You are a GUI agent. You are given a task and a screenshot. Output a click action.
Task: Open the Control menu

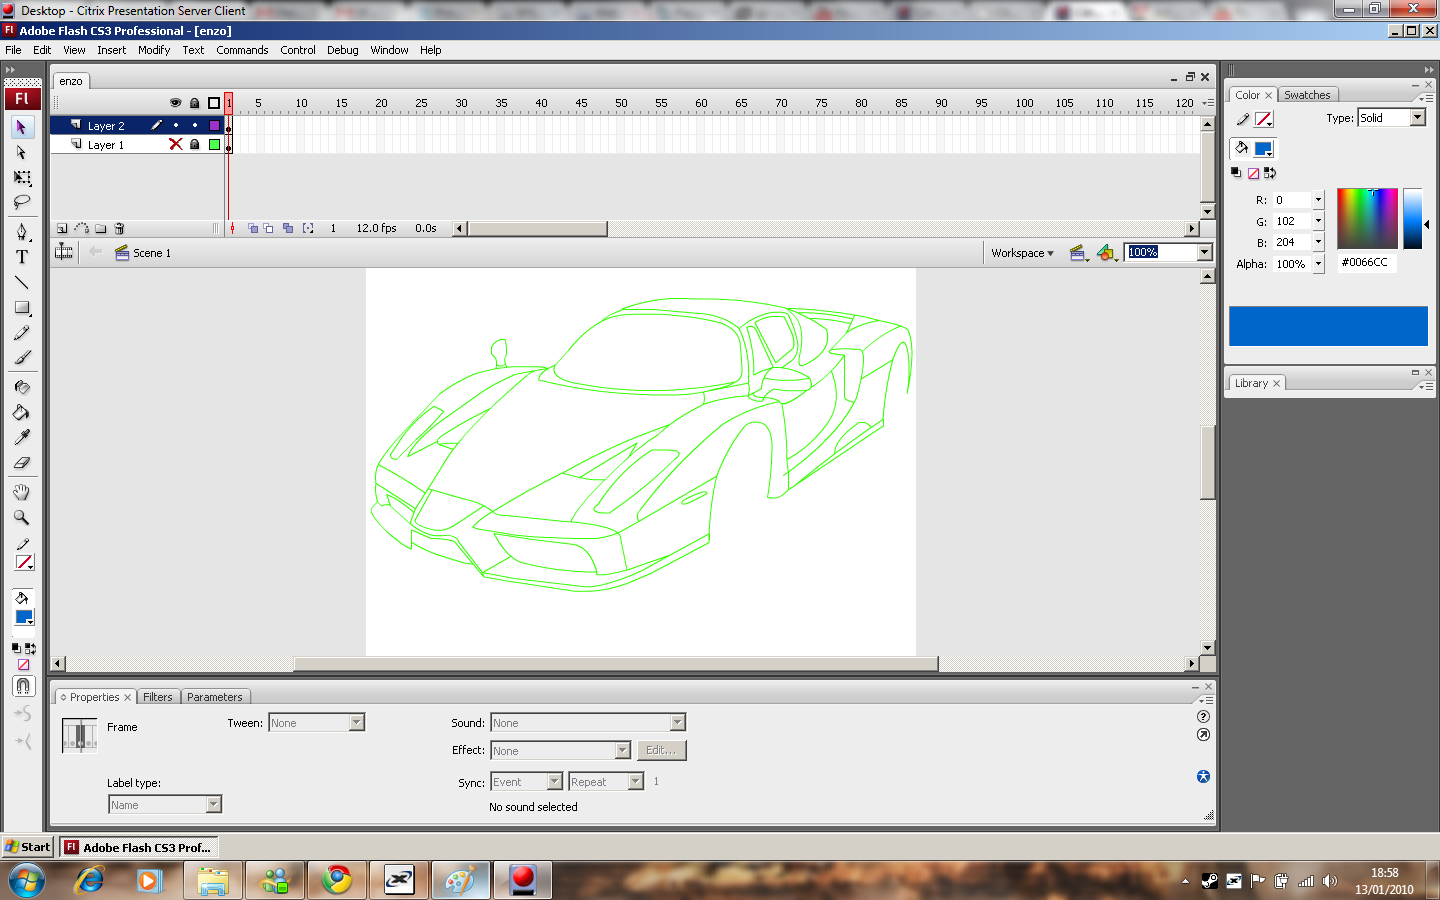(298, 50)
